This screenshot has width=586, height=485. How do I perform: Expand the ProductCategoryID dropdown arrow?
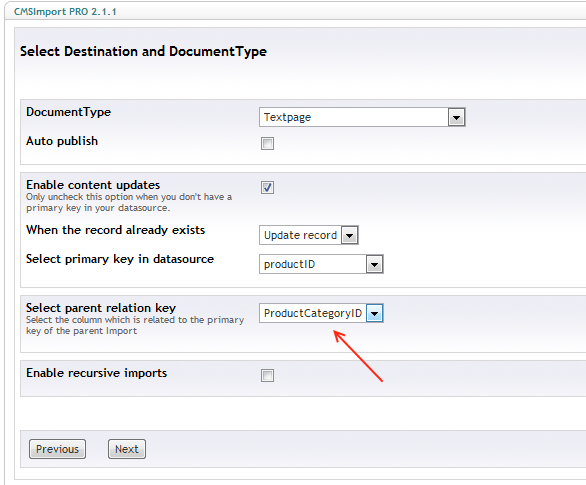(x=374, y=313)
